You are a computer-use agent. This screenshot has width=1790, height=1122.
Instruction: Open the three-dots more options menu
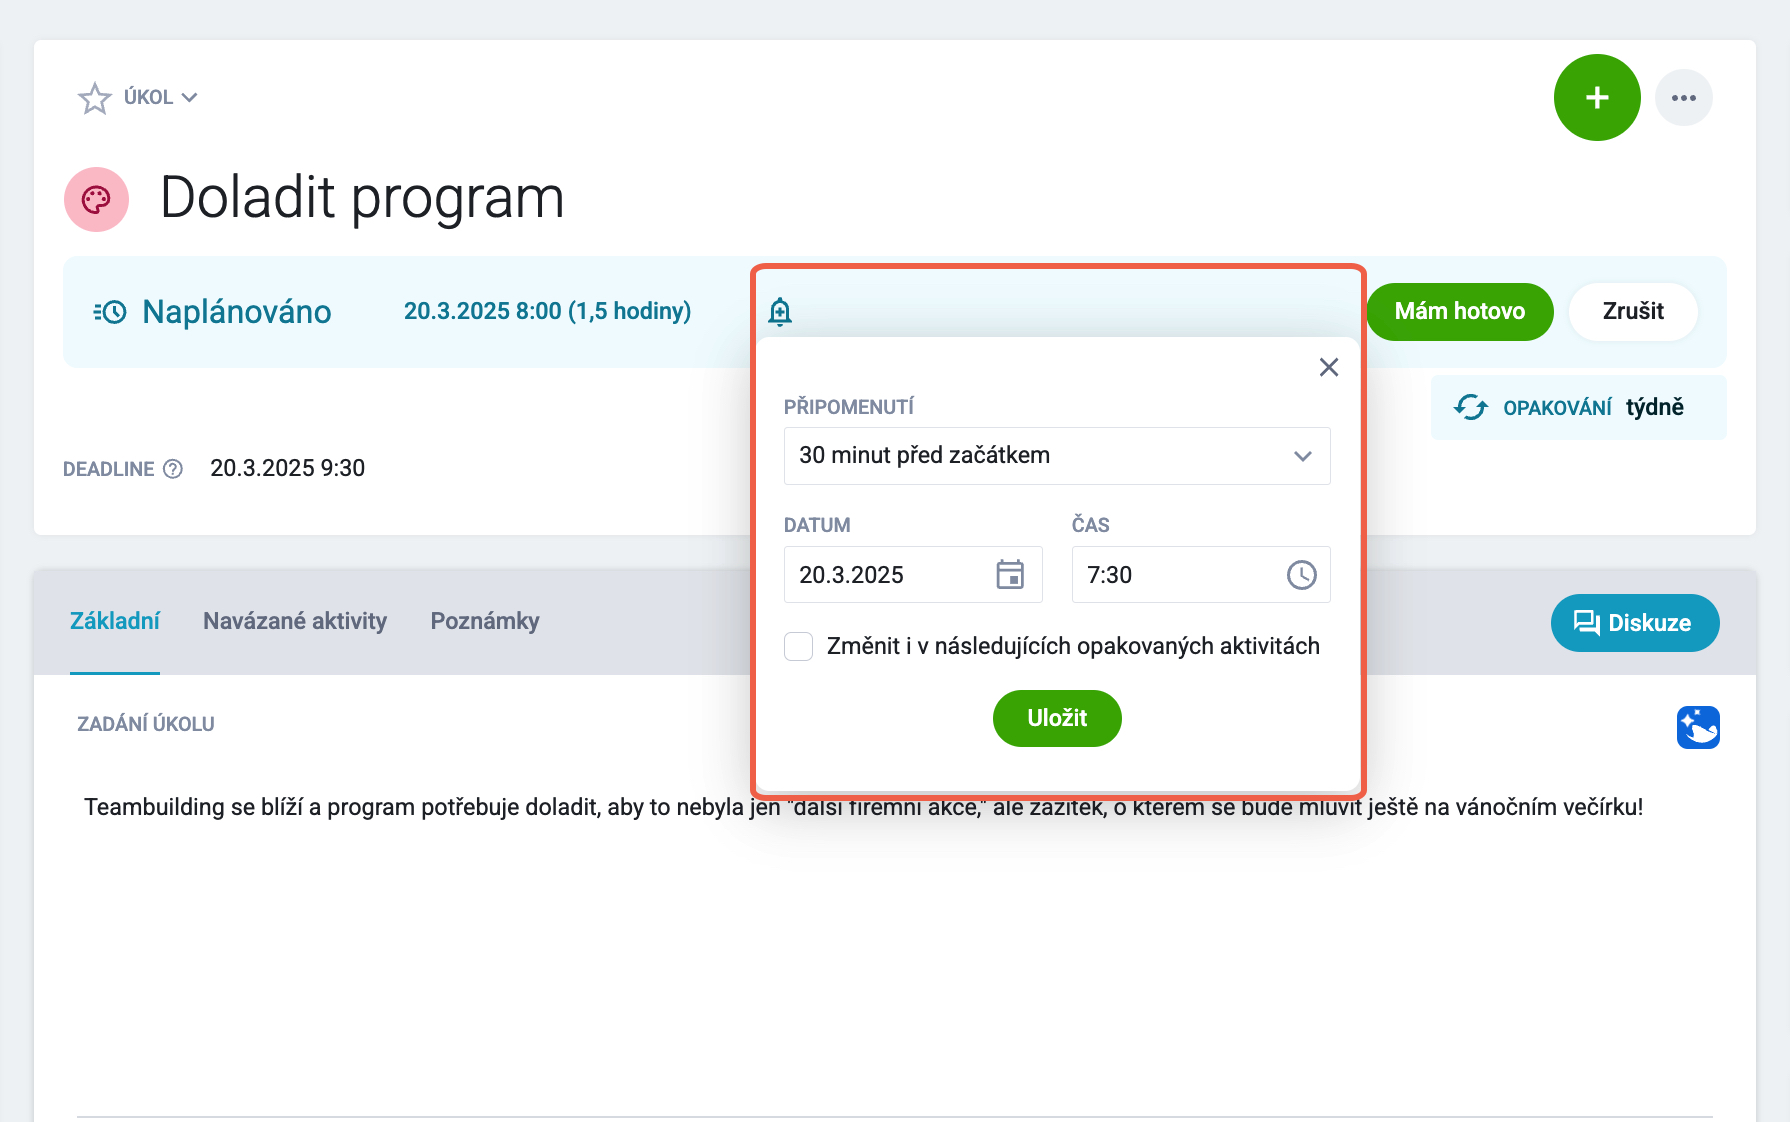[x=1684, y=98]
